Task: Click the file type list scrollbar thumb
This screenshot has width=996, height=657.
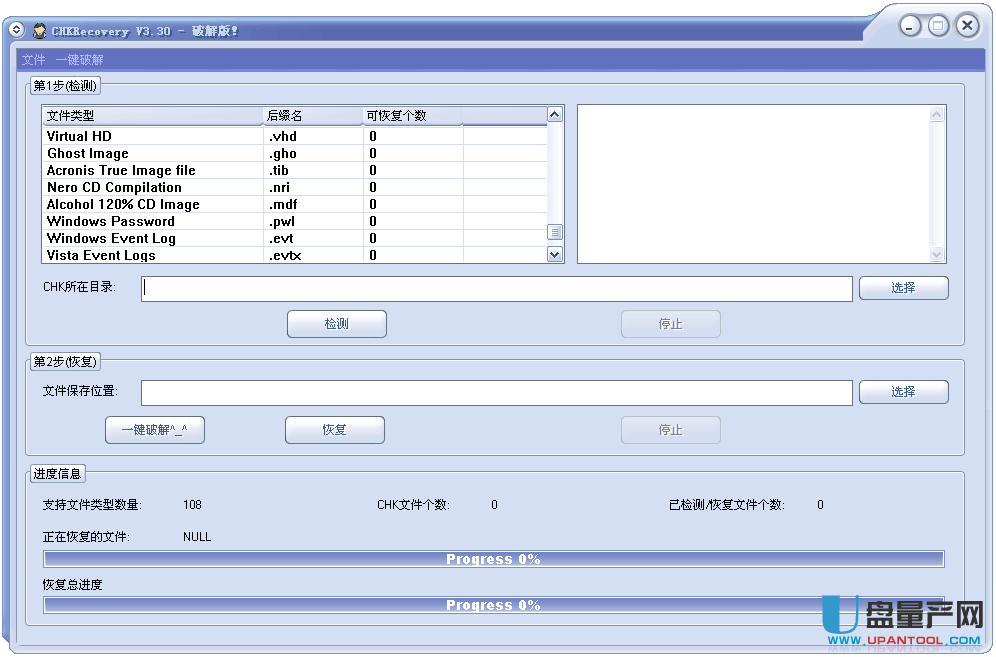Action: pyautogui.click(x=555, y=232)
